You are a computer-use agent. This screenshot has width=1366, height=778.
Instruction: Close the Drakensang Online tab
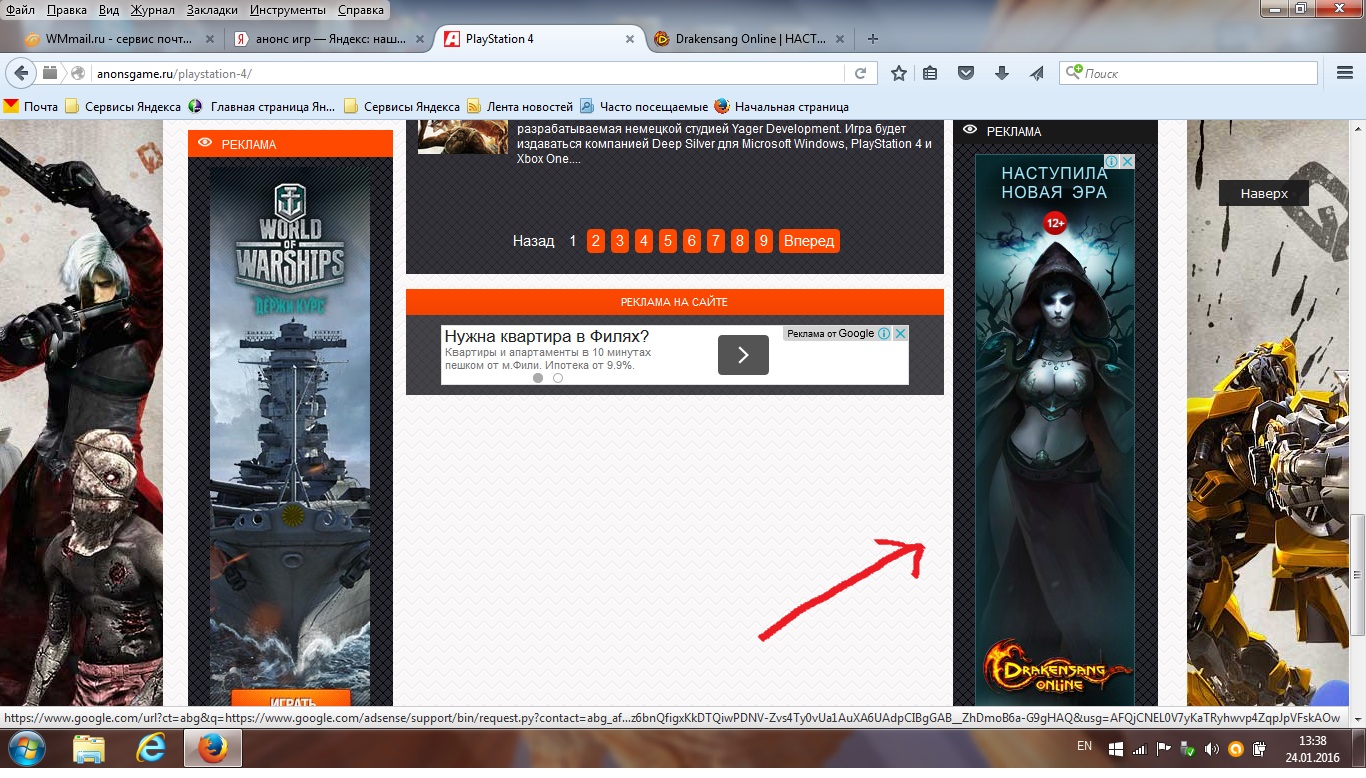pyautogui.click(x=840, y=39)
